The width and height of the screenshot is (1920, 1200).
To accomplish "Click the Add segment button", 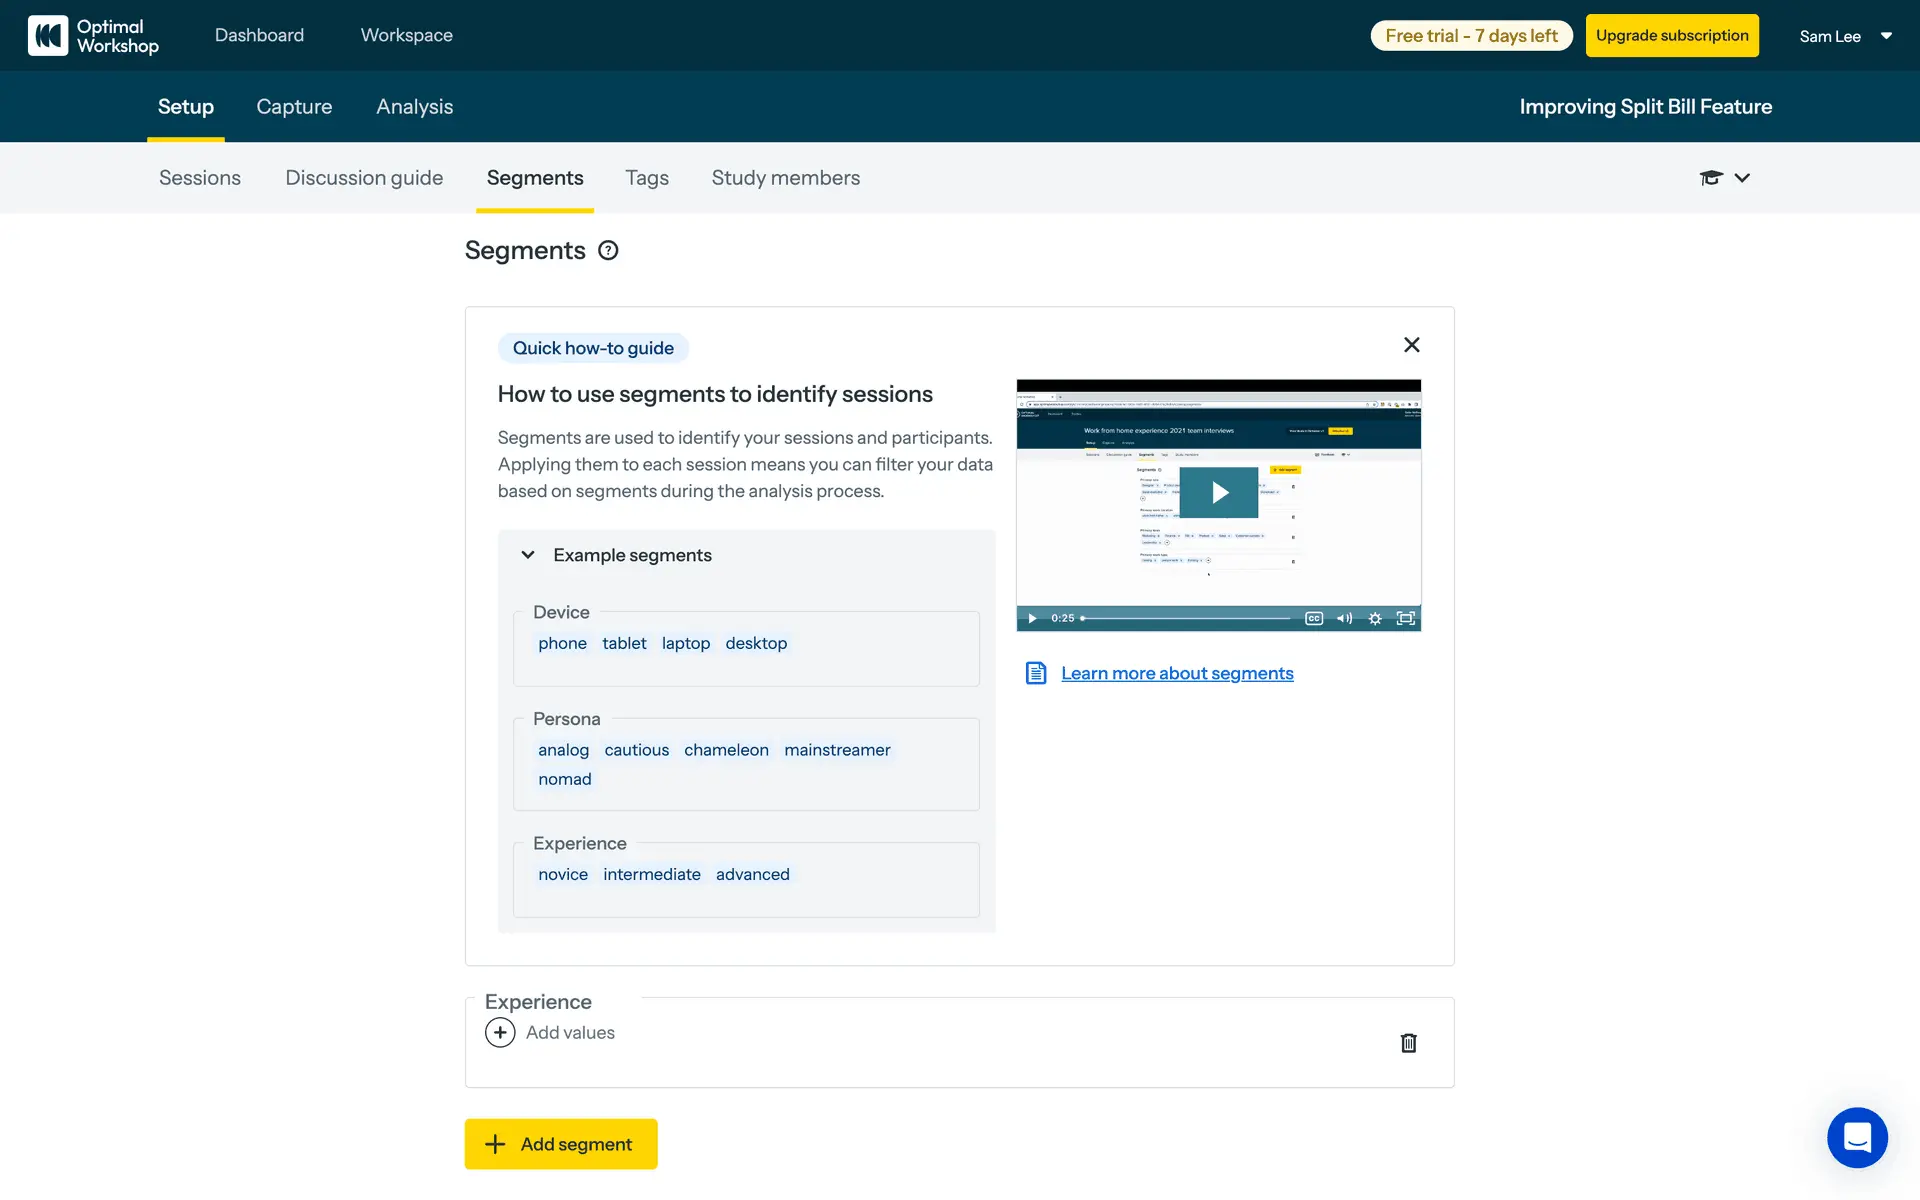I will [x=560, y=1144].
